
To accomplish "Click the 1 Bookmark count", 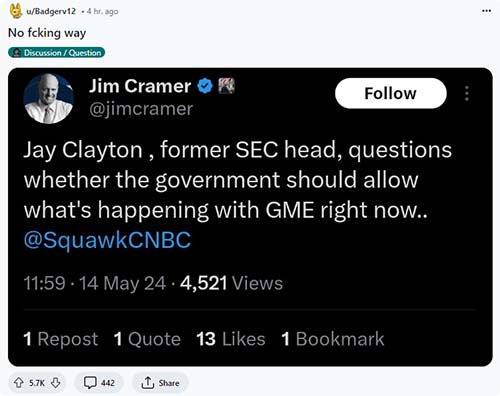I will (332, 339).
